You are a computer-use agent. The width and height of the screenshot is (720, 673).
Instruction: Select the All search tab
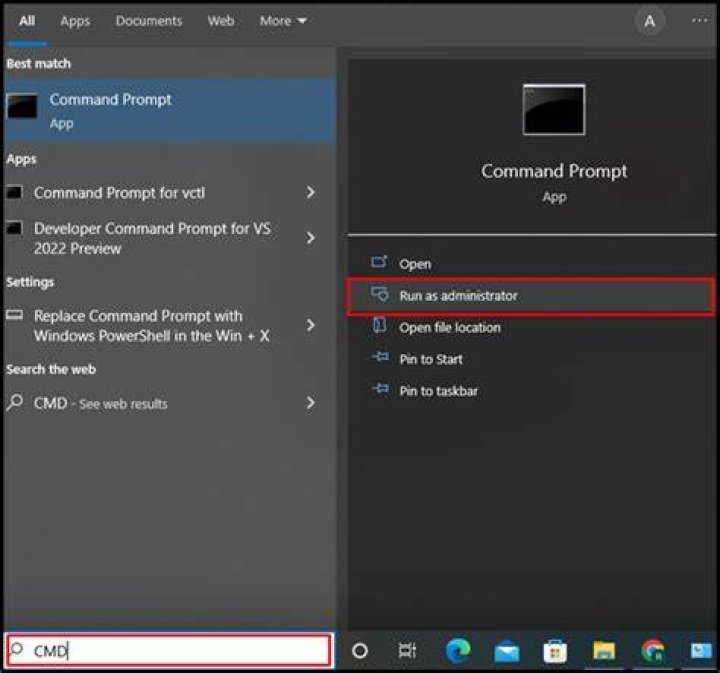(27, 21)
